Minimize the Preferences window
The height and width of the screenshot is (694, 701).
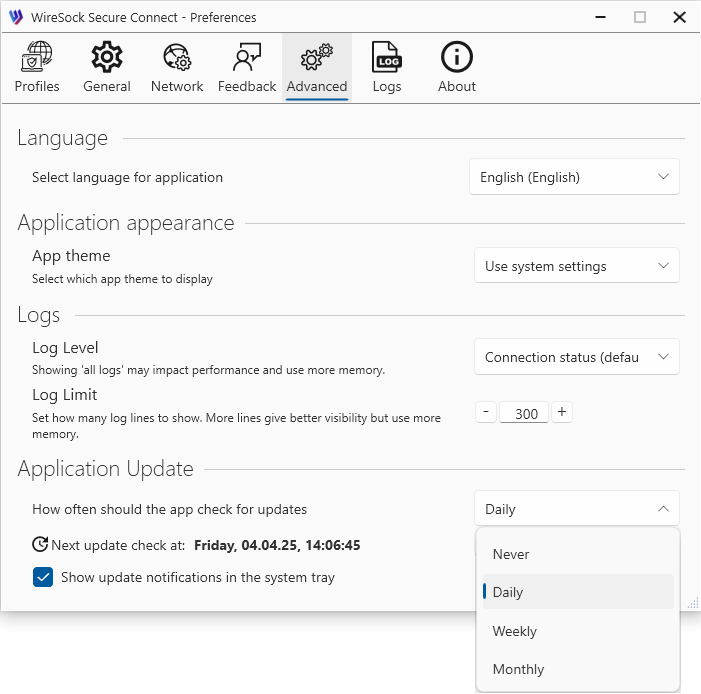pos(600,17)
